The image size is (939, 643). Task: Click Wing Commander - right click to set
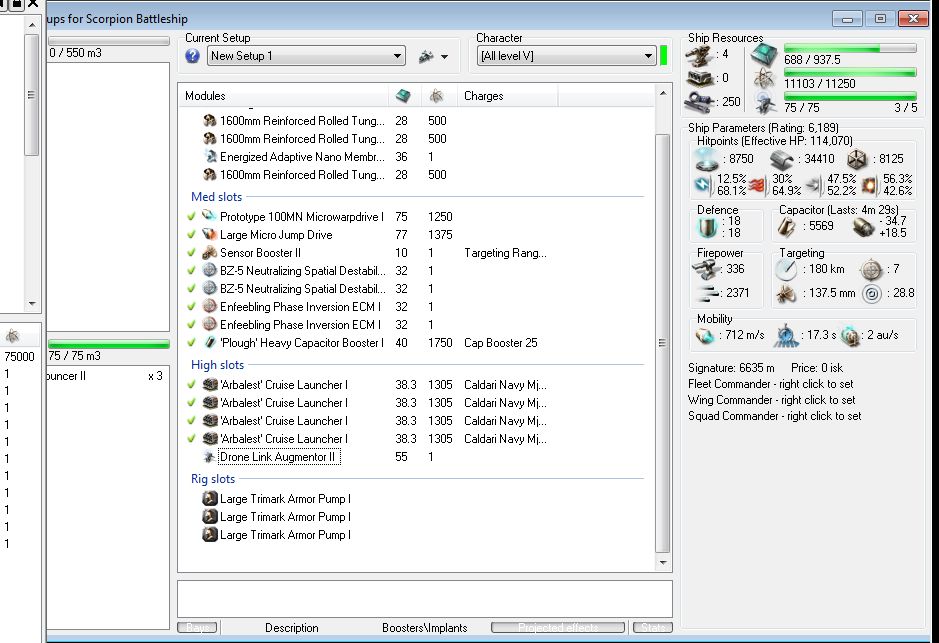[x=772, y=400]
